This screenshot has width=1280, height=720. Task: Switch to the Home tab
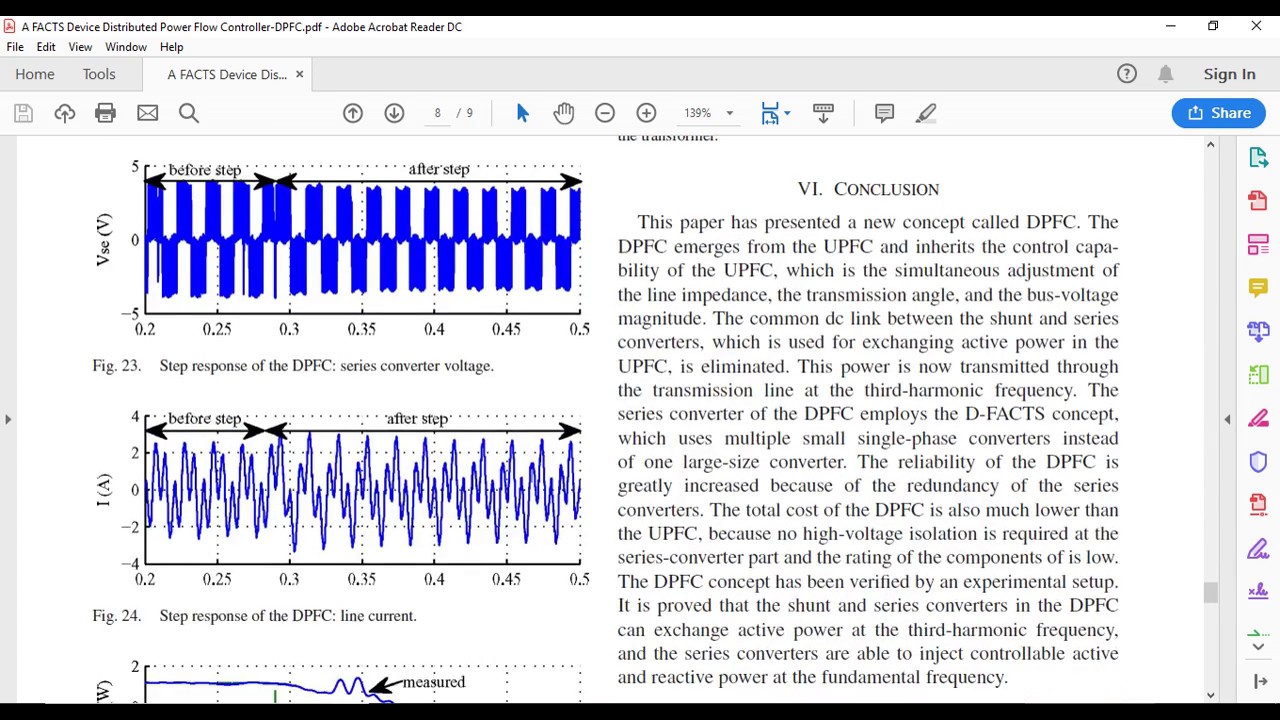click(x=35, y=74)
